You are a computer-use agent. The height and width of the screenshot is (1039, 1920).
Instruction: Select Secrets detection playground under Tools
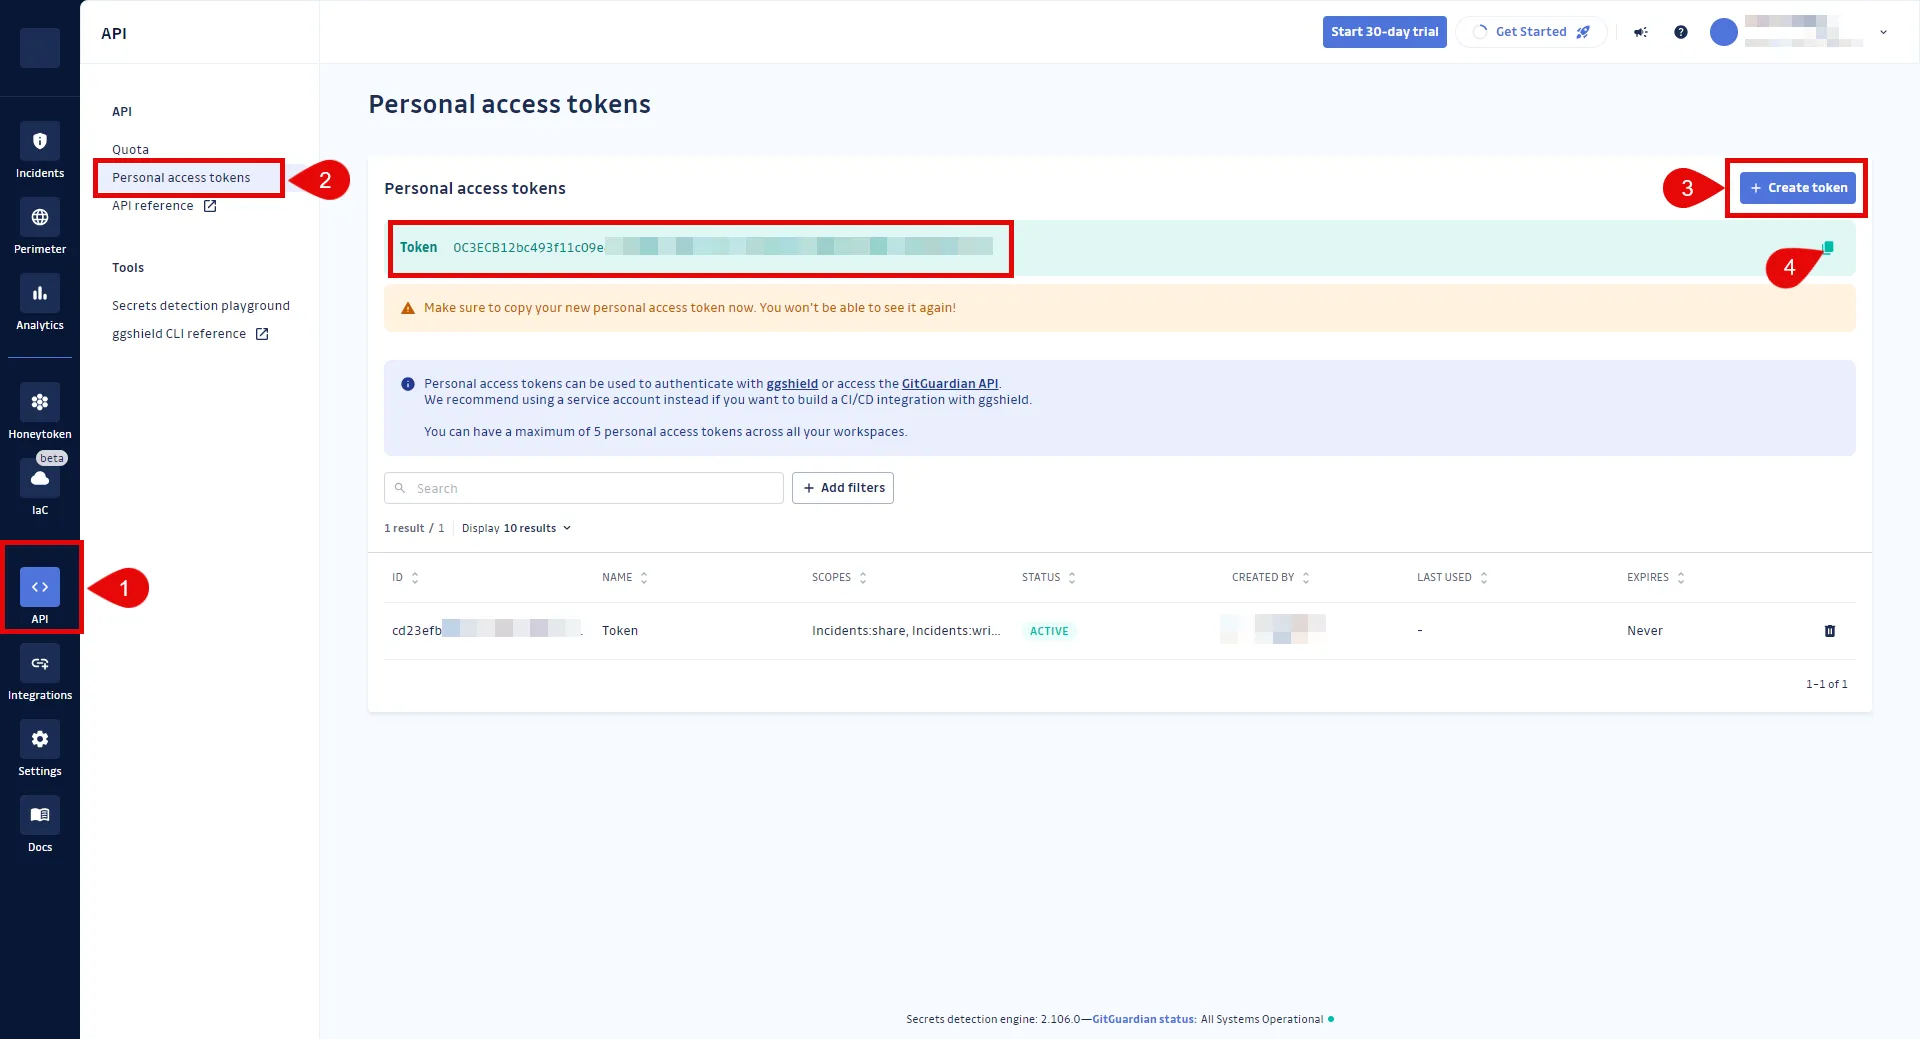[x=201, y=305]
